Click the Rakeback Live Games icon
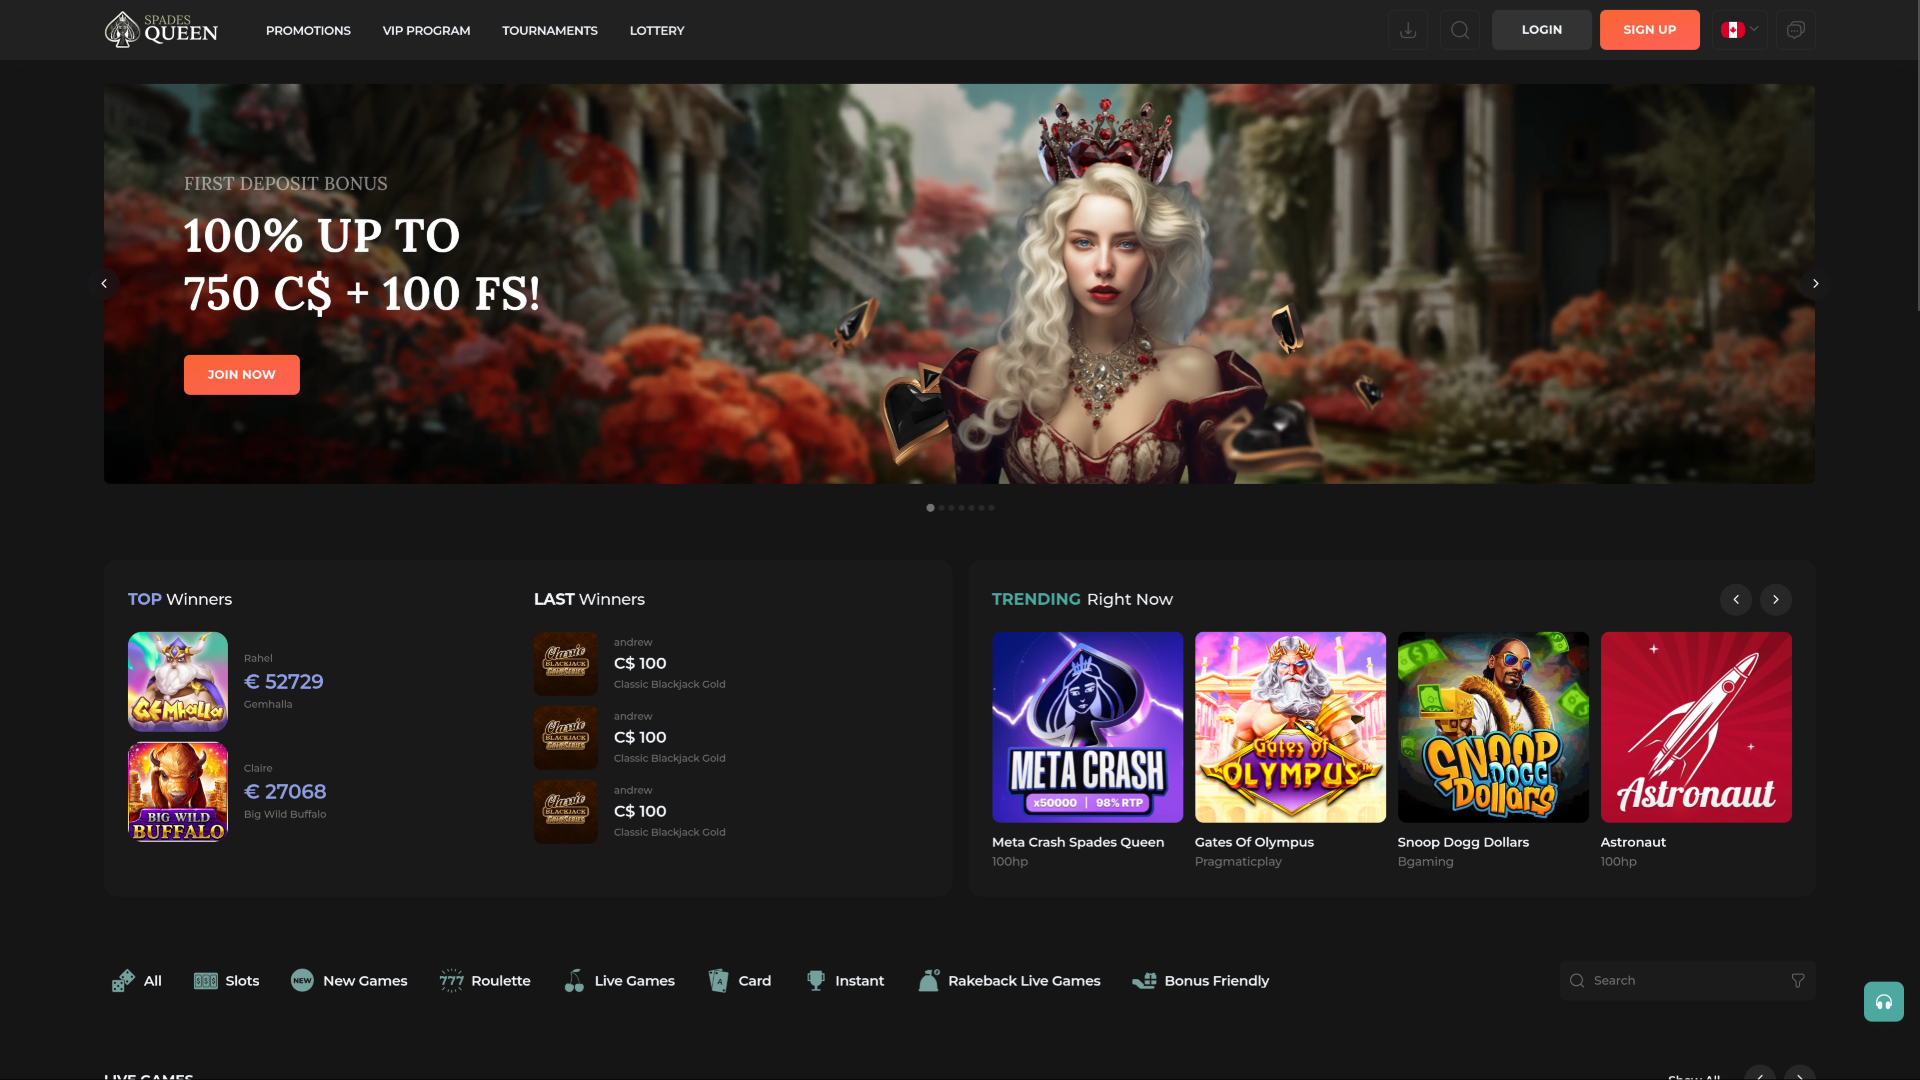The image size is (1920, 1080). [929, 981]
